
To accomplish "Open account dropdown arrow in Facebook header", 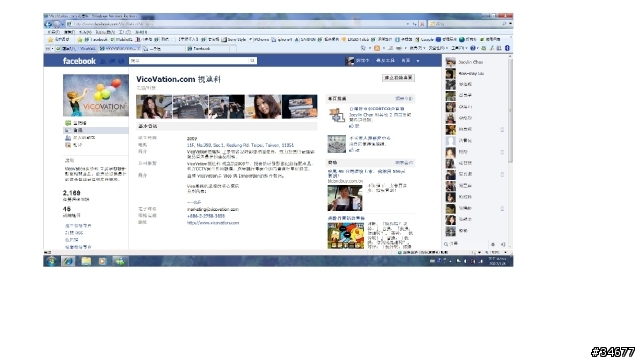I will (418, 61).
